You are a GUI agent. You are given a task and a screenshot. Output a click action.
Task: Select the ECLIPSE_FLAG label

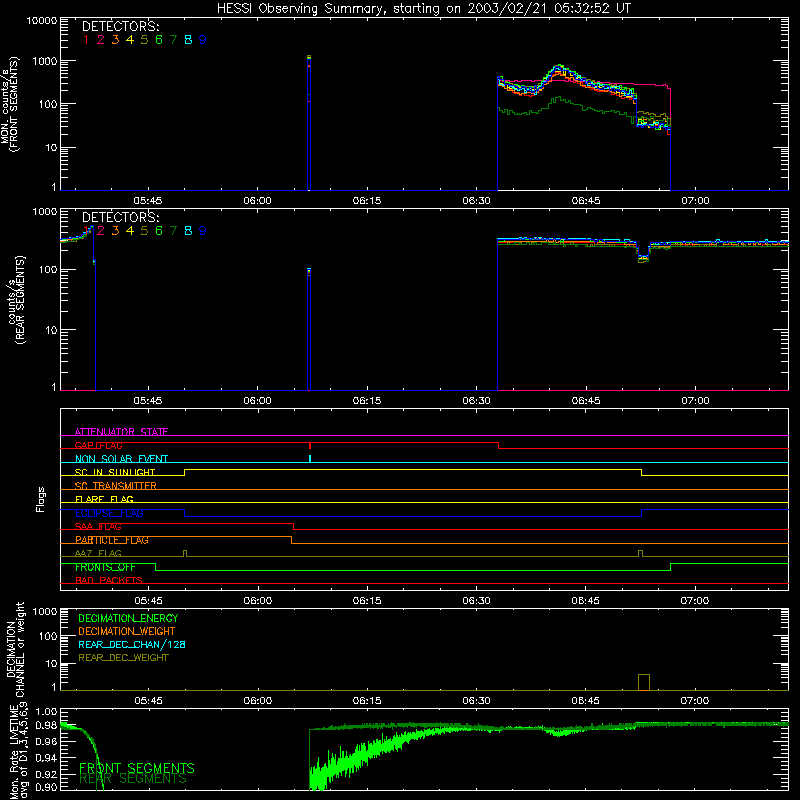coord(109,513)
